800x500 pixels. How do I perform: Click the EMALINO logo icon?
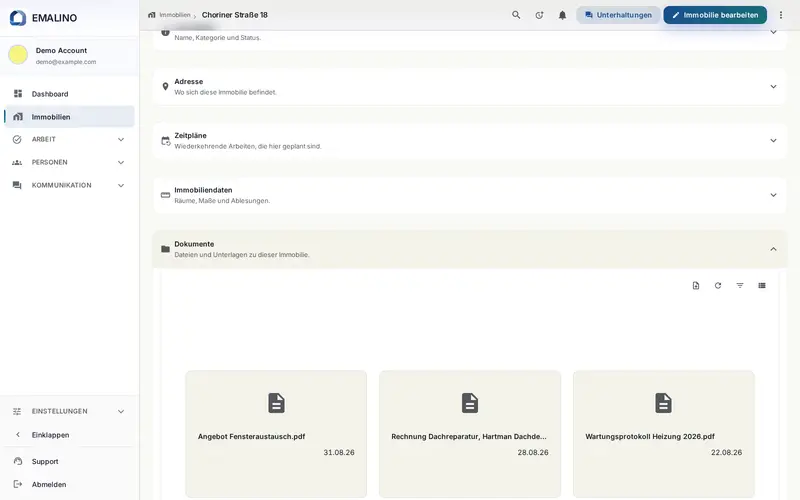[x=18, y=18]
